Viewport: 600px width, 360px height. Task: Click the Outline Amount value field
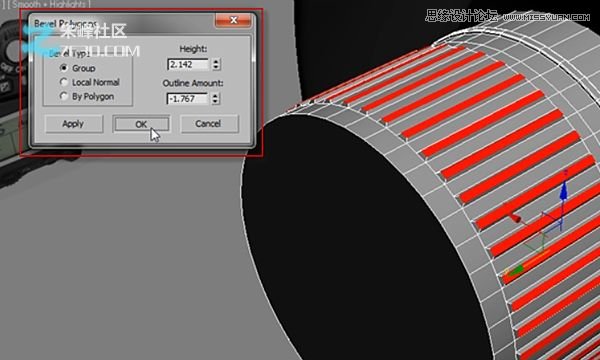188,99
